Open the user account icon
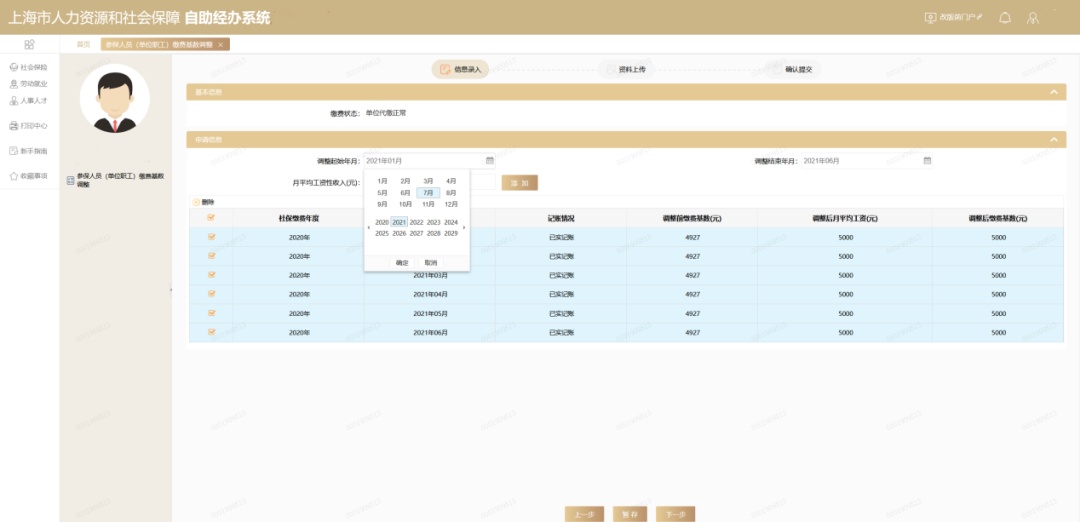Viewport: 1080px width, 522px height. 1032,18
